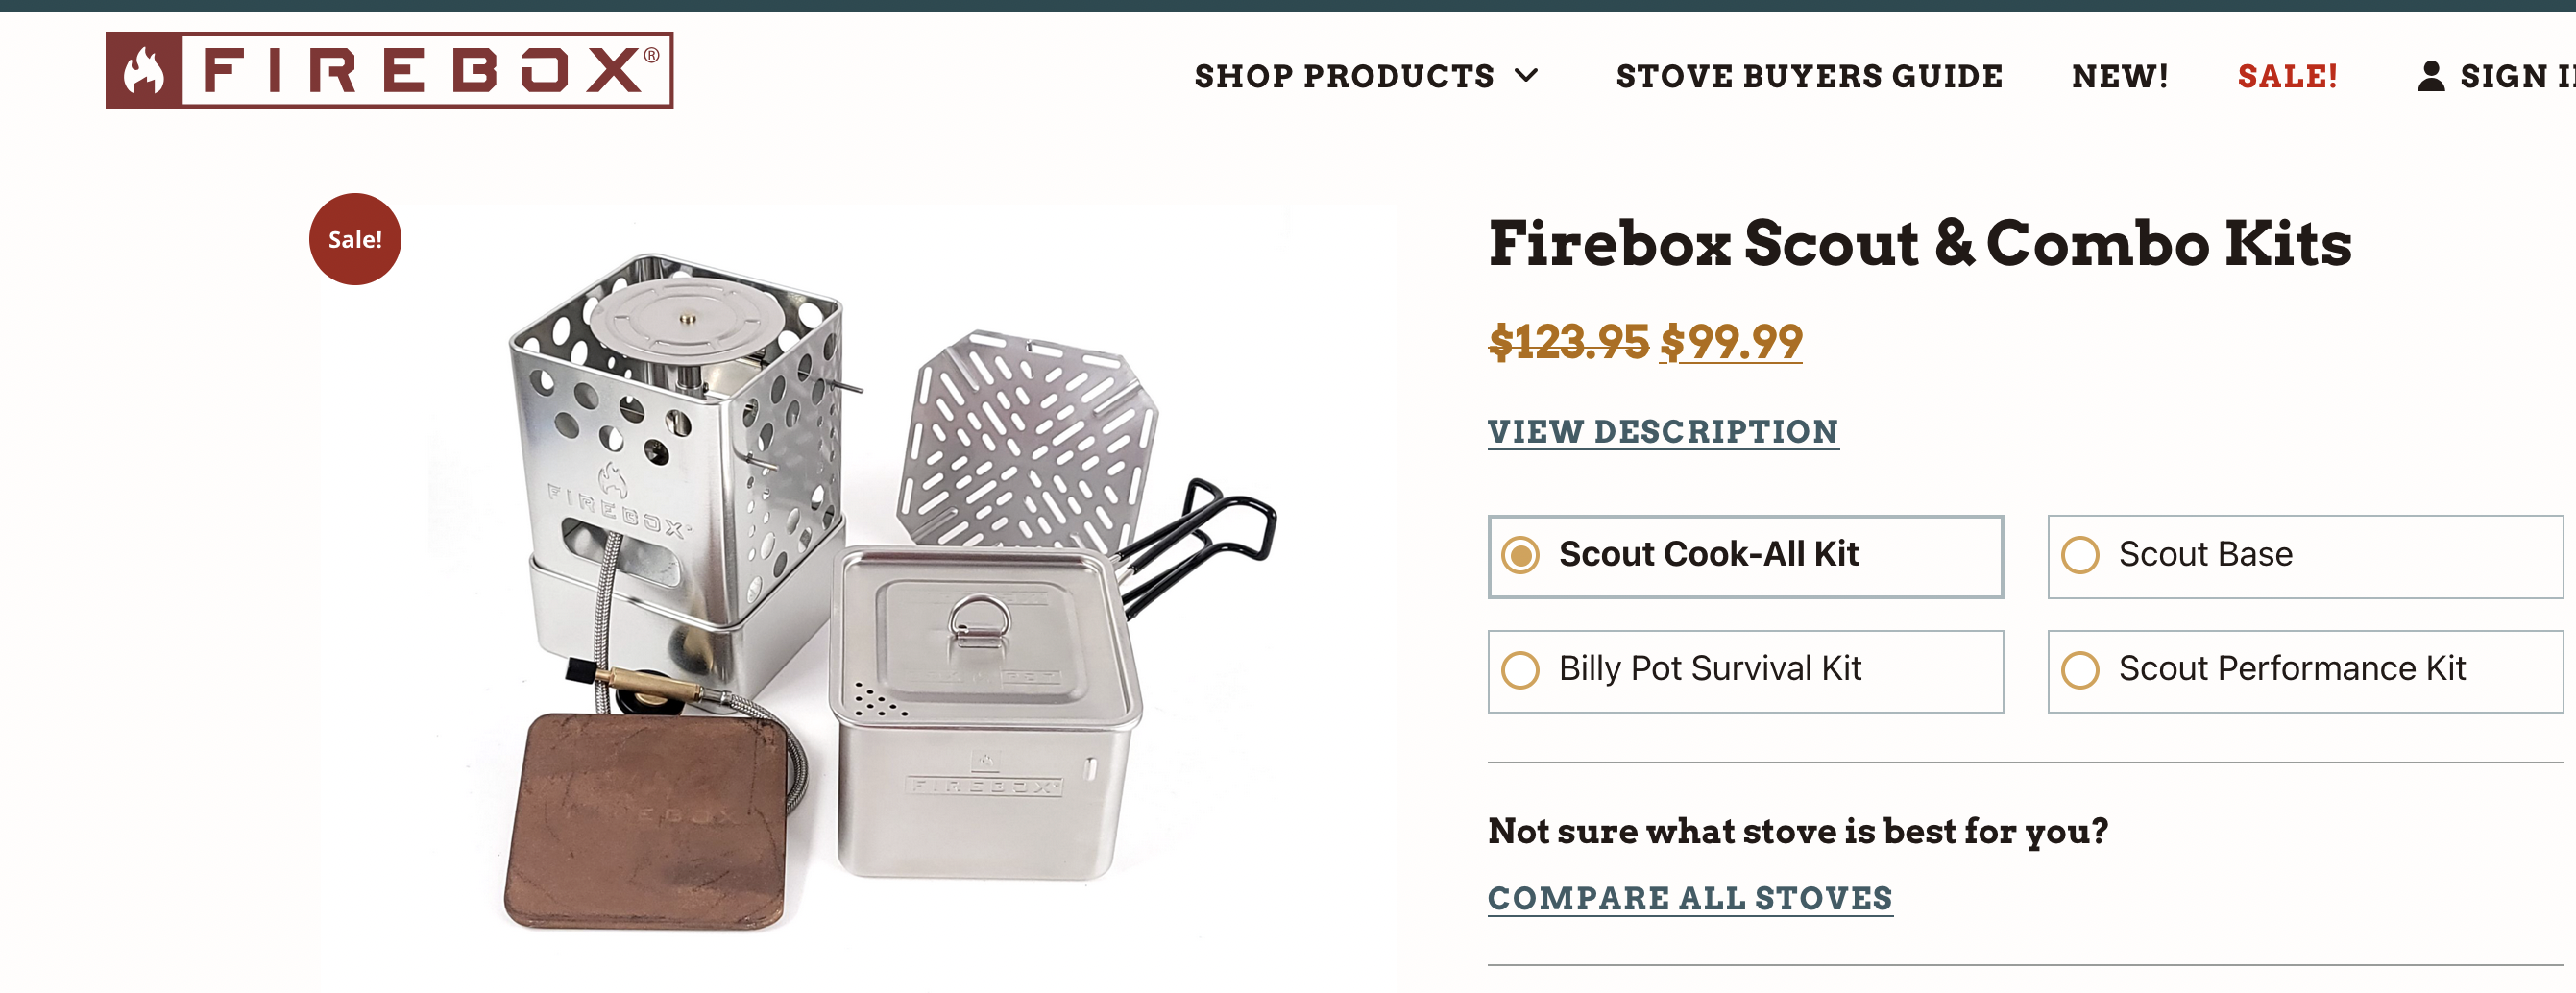Open the Compare All Stoves link

coord(1690,898)
